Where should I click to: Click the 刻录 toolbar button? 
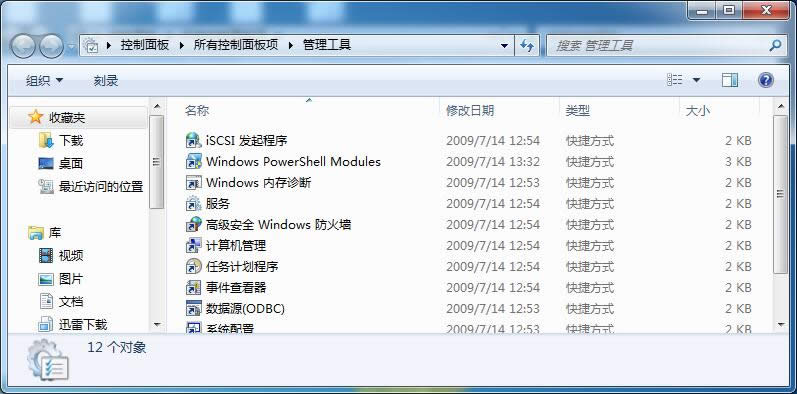tap(106, 80)
